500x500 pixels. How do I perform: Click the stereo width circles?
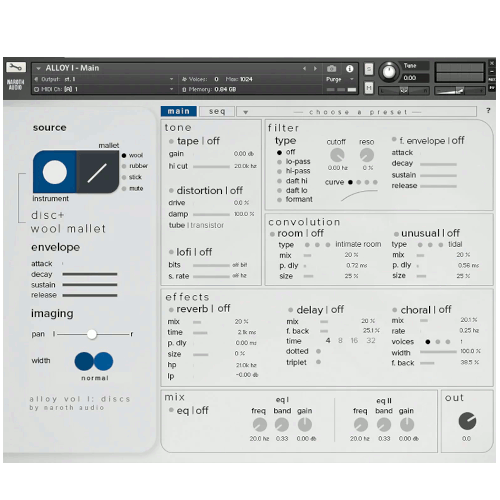click(94, 361)
